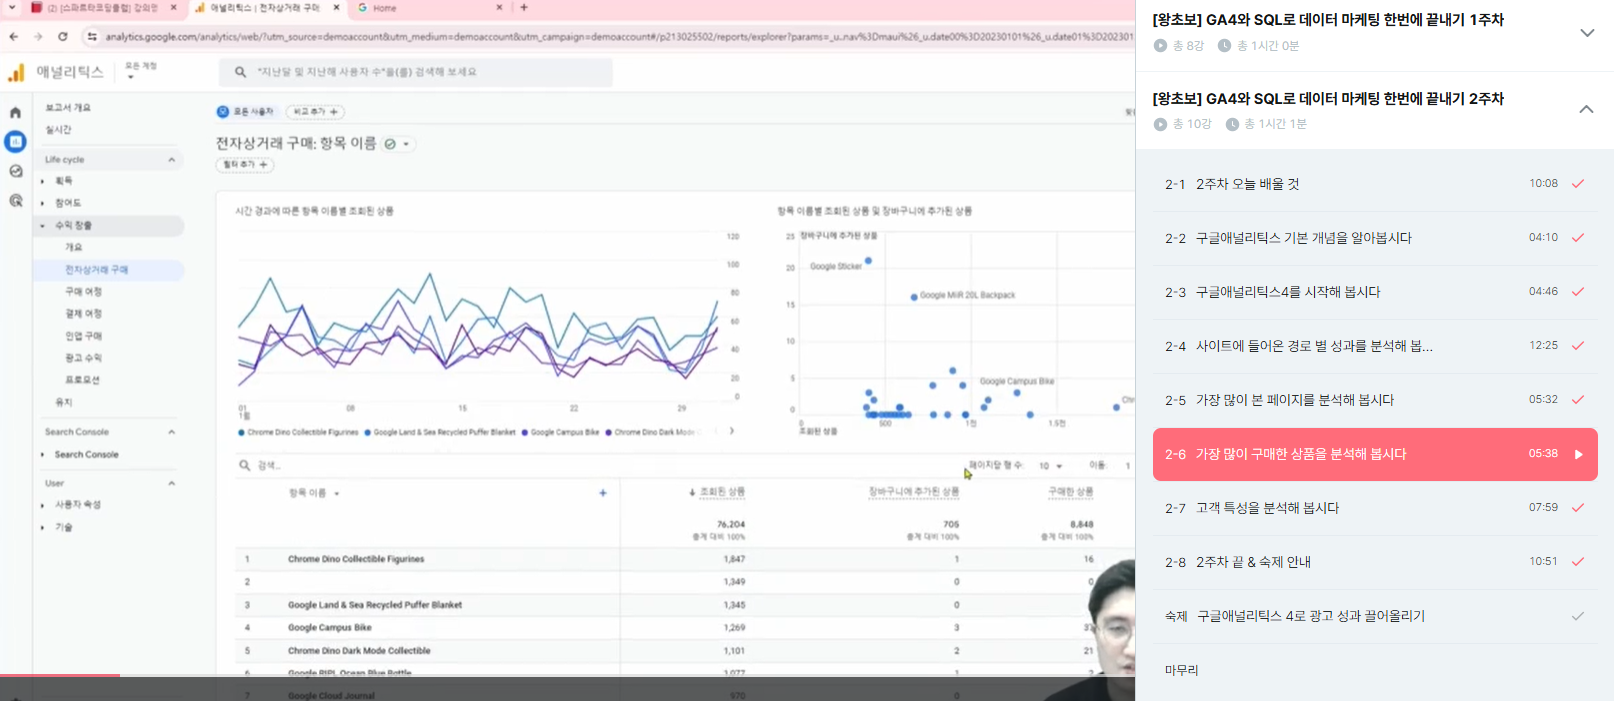Toggle the completion check for lesson 2-8
The width and height of the screenshot is (1614, 701).
[x=1578, y=561]
